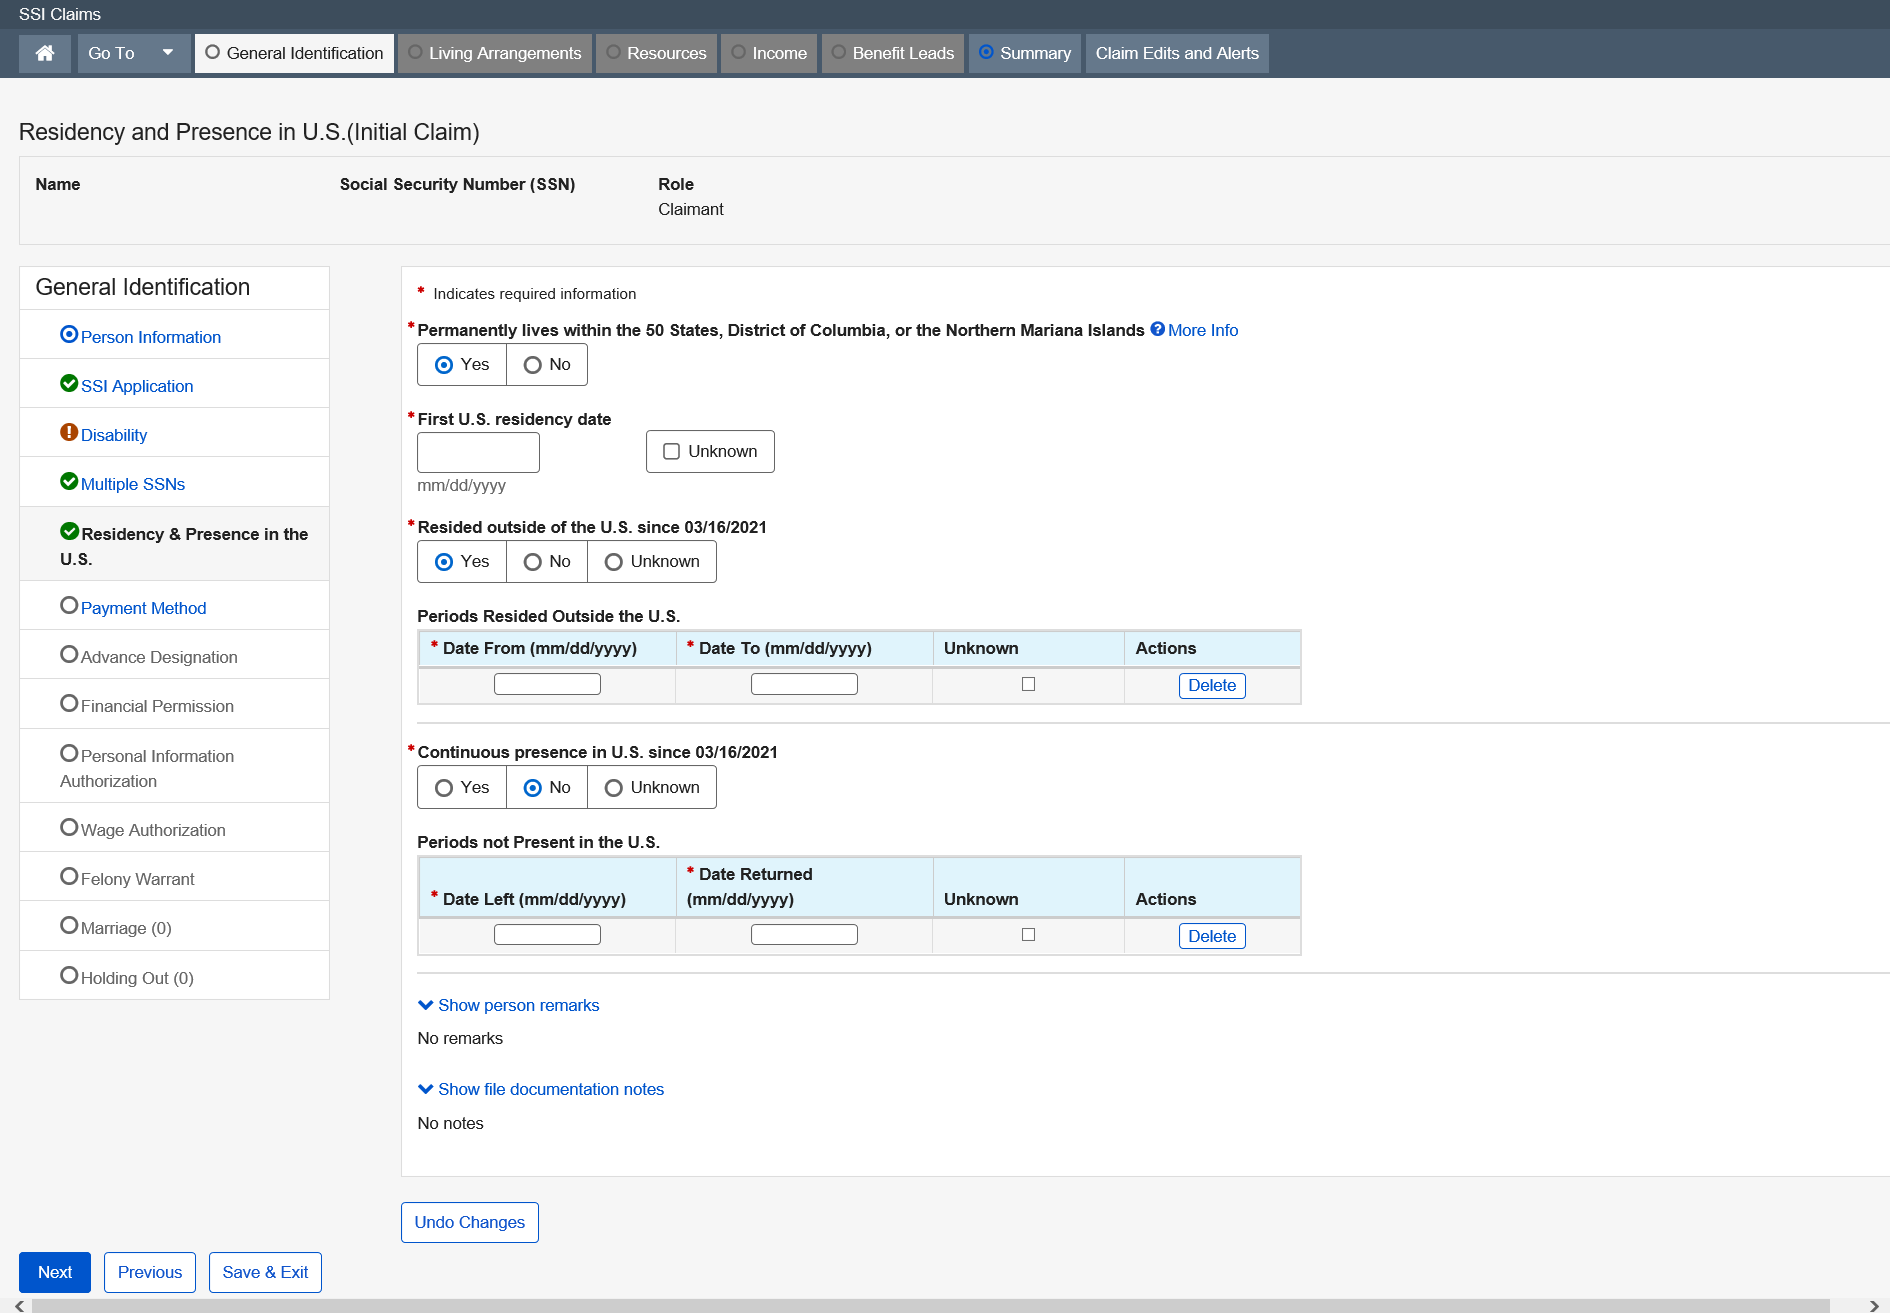Click the Save & Exit button

[x=265, y=1272]
